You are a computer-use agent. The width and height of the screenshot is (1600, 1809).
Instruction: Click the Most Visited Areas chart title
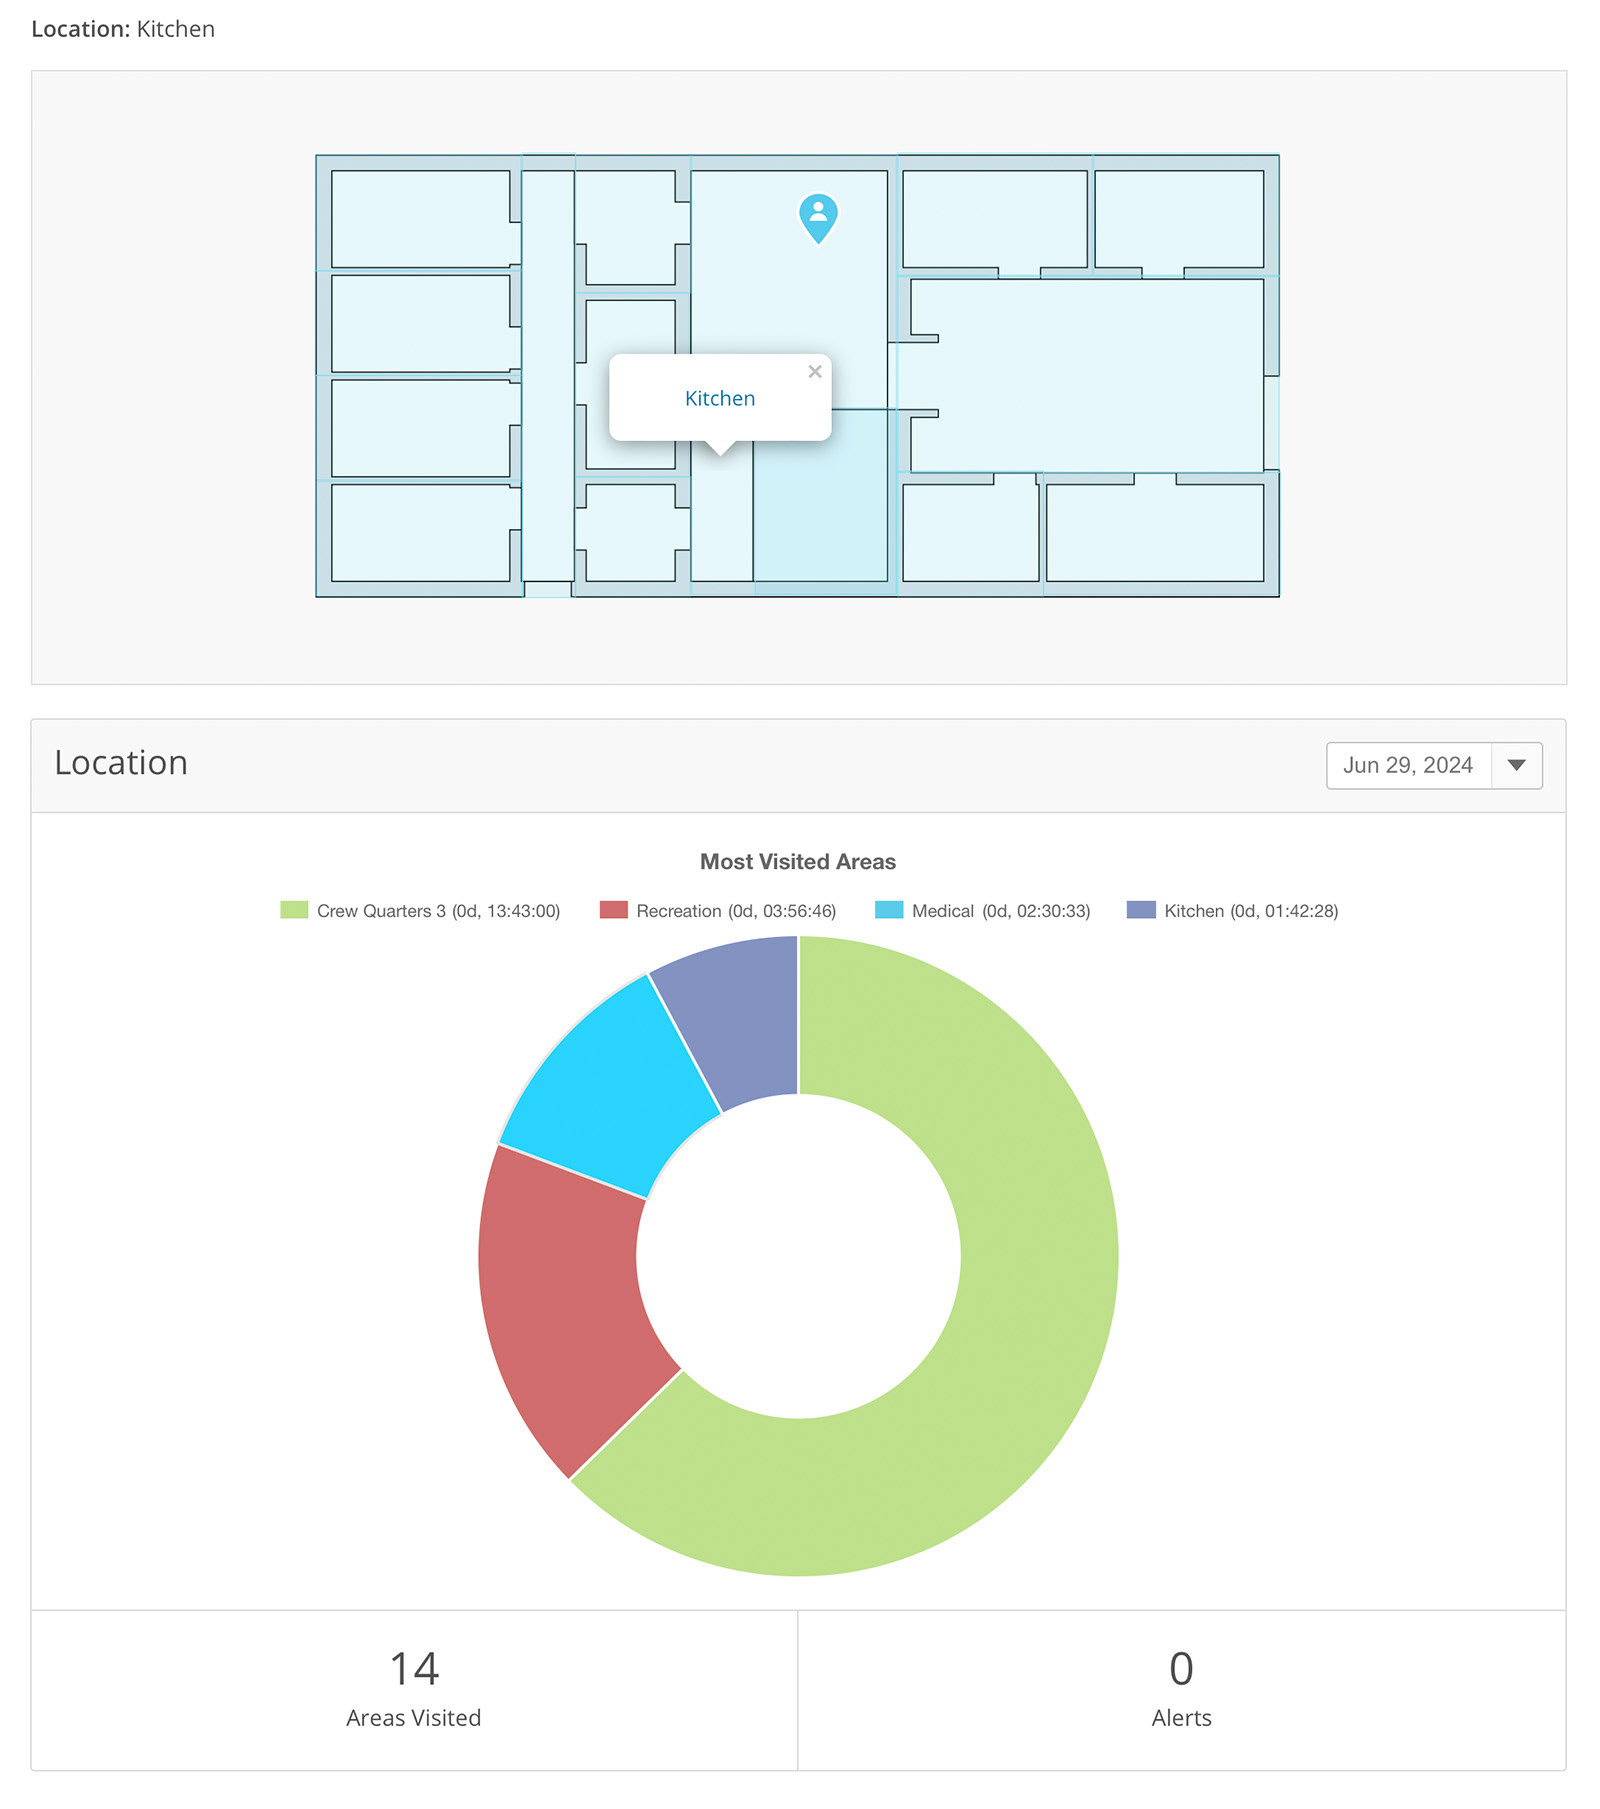tap(798, 861)
